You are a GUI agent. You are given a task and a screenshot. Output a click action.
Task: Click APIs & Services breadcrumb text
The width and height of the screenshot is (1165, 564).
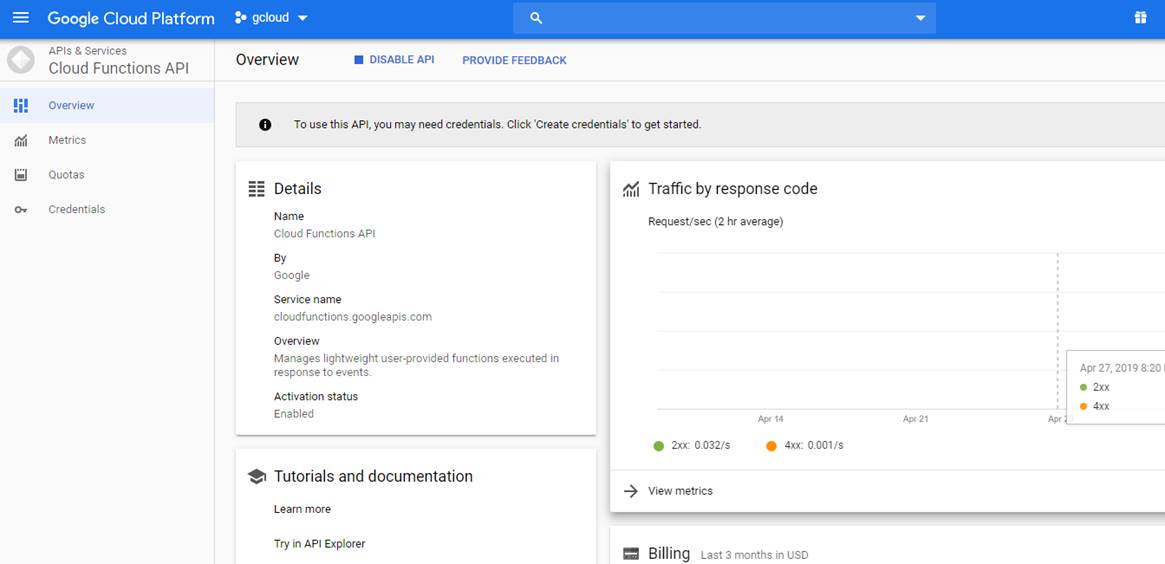88,51
